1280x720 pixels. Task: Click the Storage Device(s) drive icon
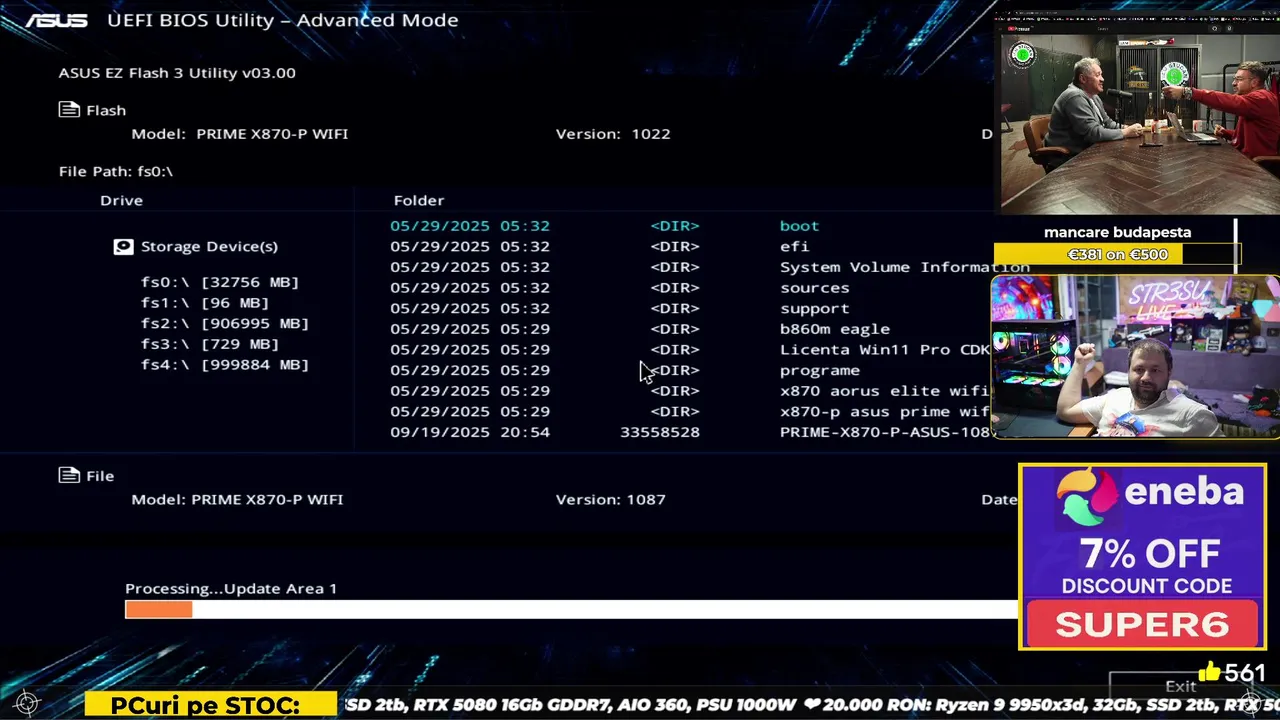click(x=123, y=246)
